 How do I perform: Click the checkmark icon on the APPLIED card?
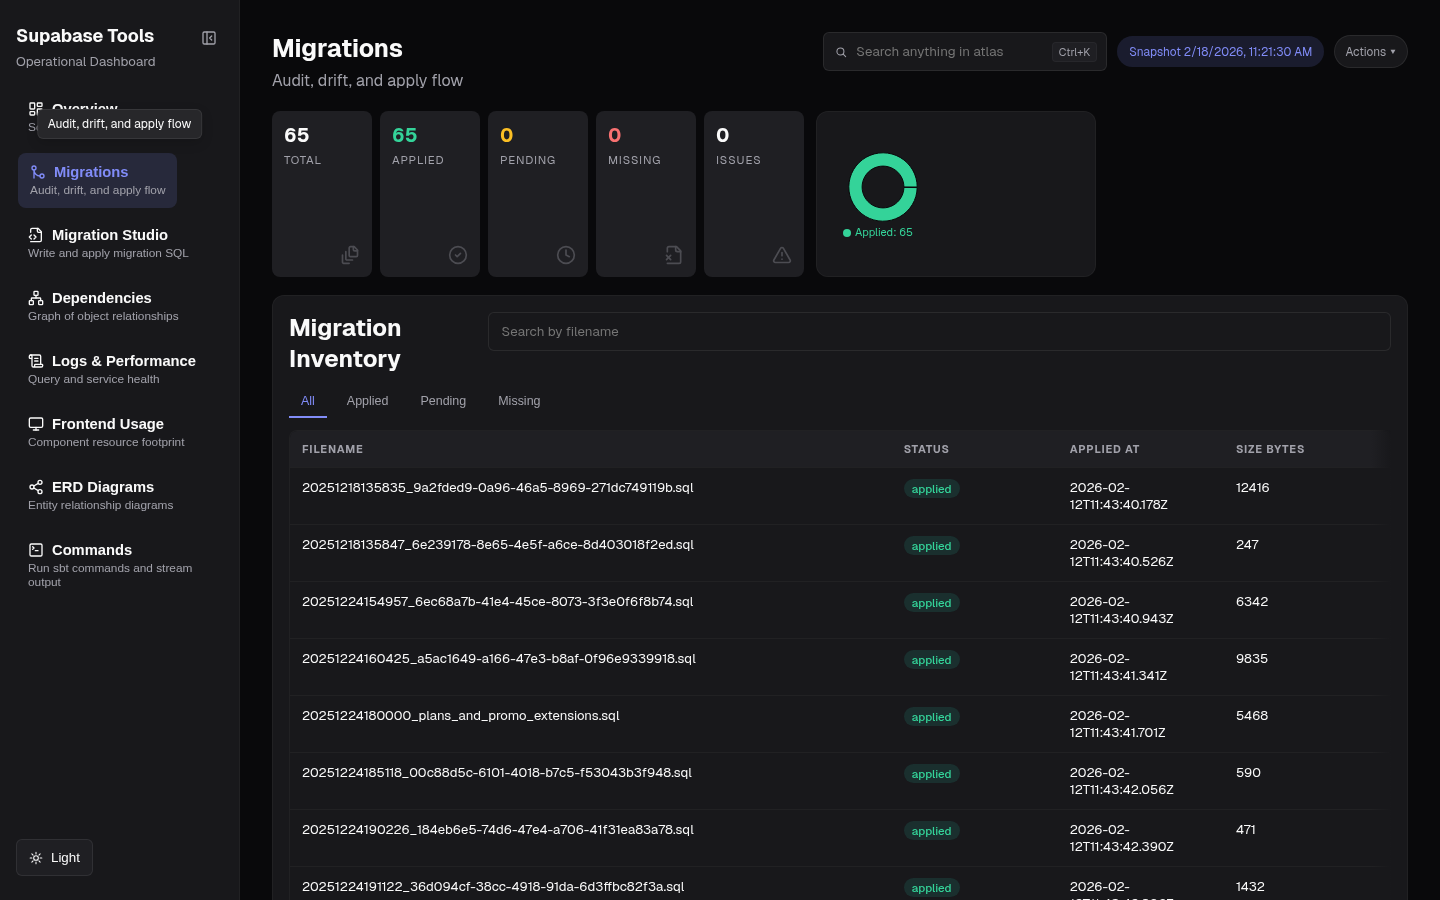coord(458,255)
